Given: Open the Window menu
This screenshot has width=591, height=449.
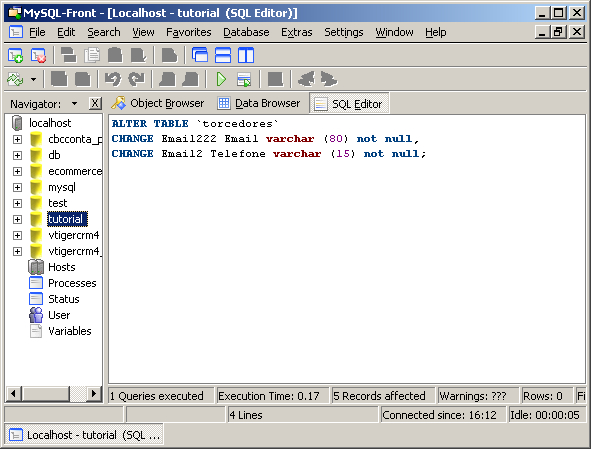Looking at the screenshot, I should tap(394, 32).
